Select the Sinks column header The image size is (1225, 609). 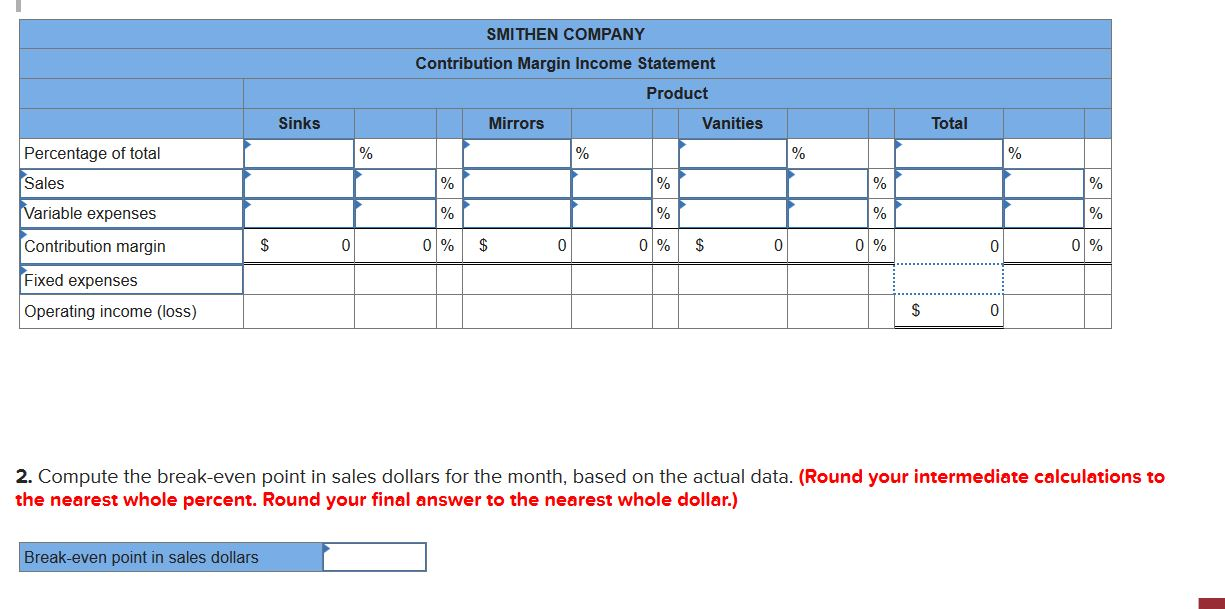pyautogui.click(x=300, y=123)
